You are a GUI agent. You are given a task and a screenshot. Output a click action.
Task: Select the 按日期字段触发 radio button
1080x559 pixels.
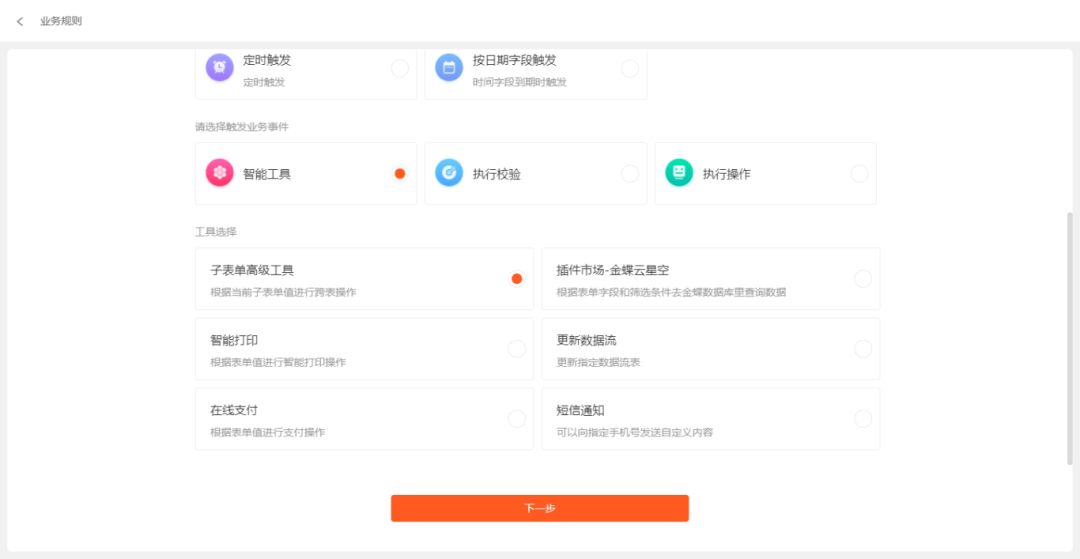[x=630, y=68]
